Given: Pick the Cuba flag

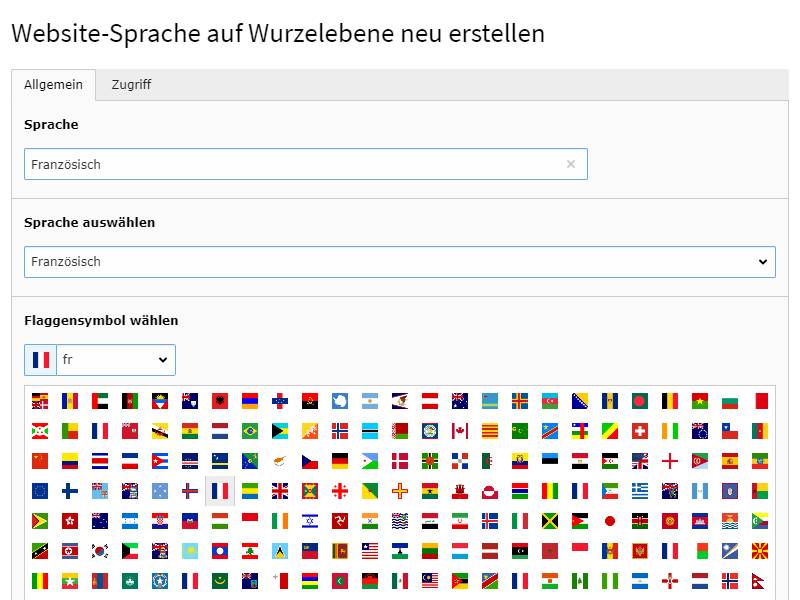Looking at the screenshot, I should [x=160, y=461].
